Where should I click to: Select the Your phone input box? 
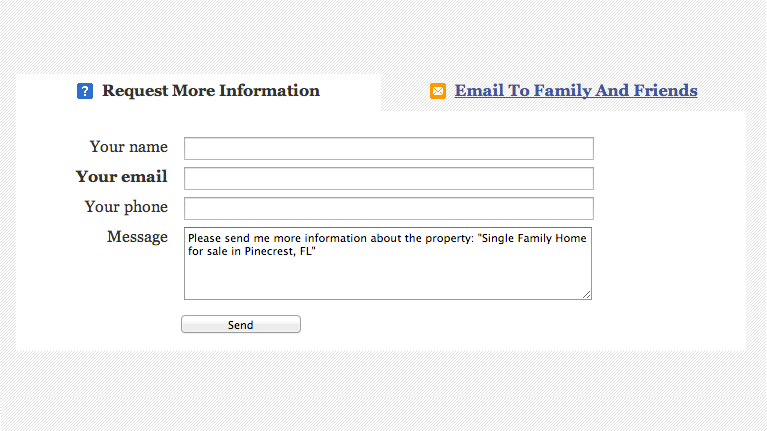coord(388,208)
